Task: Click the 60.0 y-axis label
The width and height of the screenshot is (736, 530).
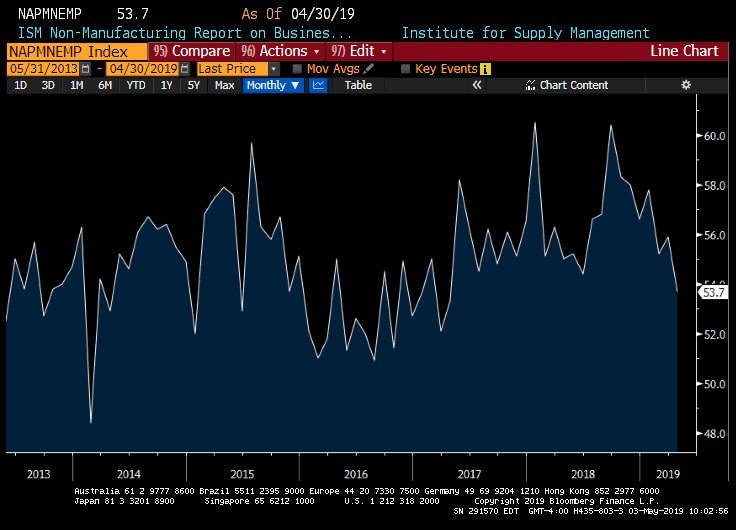Action: pos(714,136)
